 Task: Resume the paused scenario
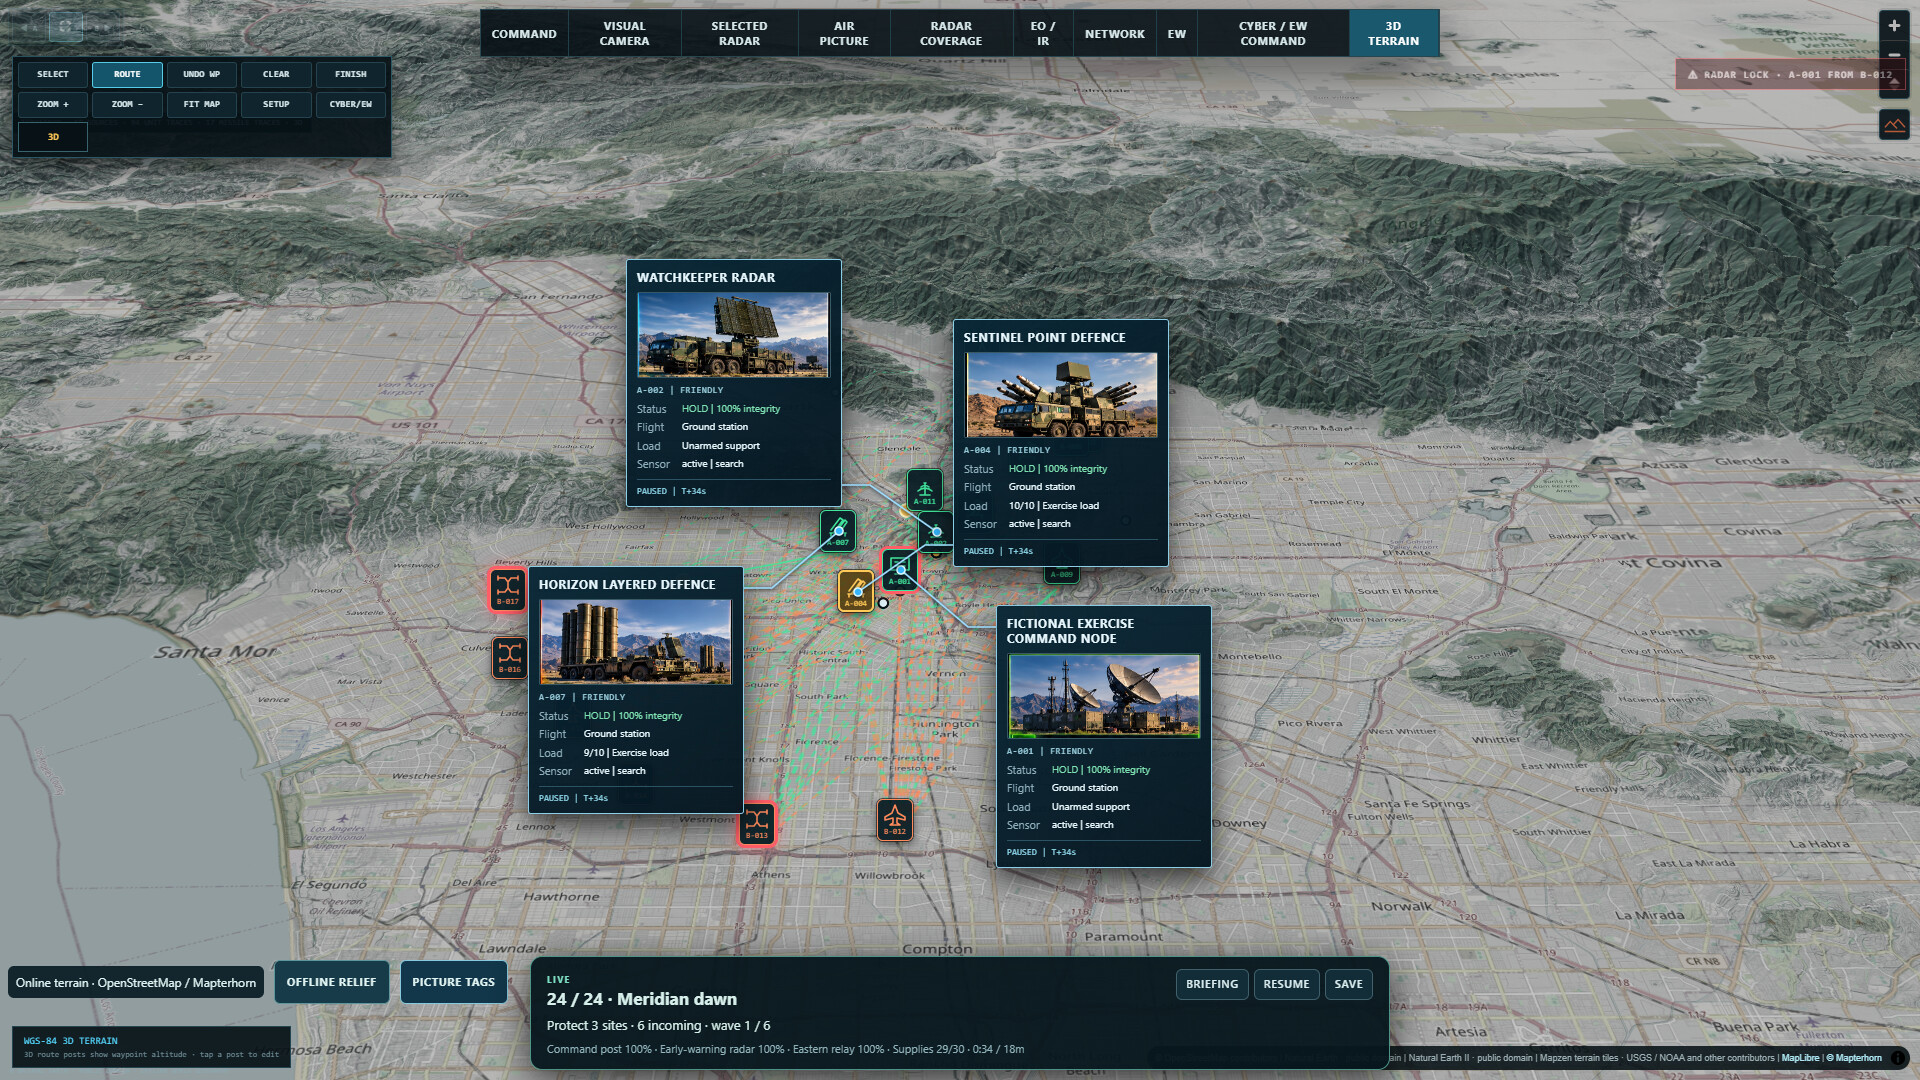tap(1286, 984)
